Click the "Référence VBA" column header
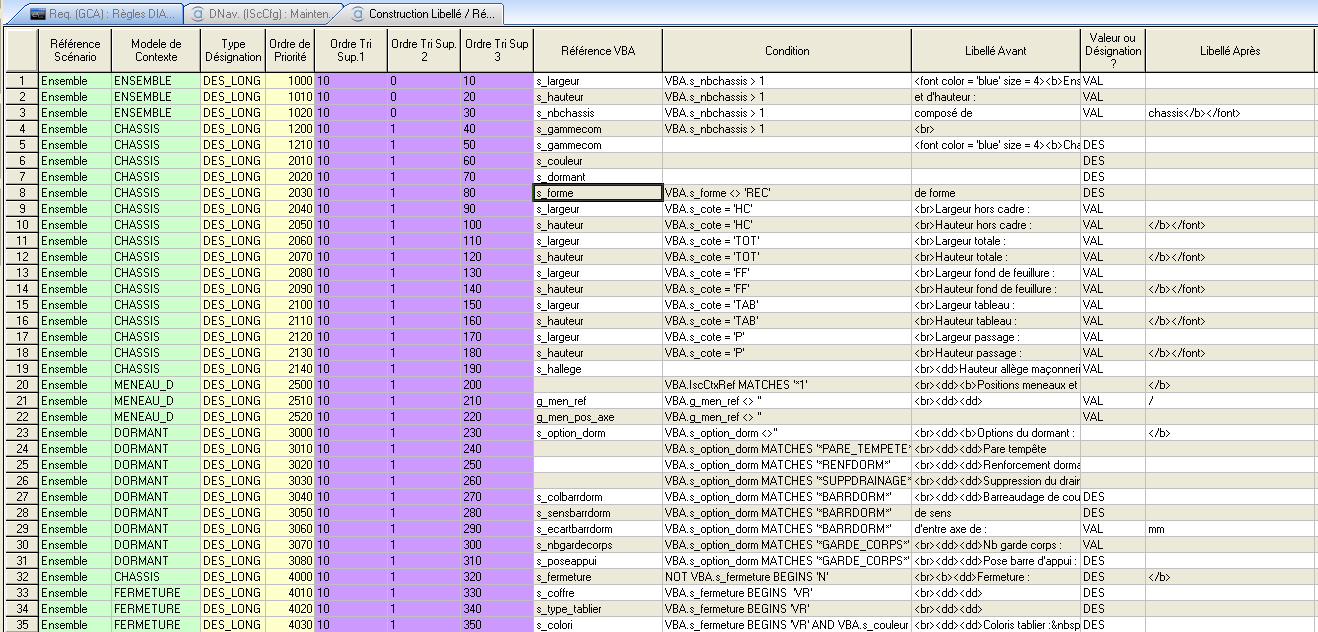Viewport: 1318px width, 632px height. [x=596, y=49]
